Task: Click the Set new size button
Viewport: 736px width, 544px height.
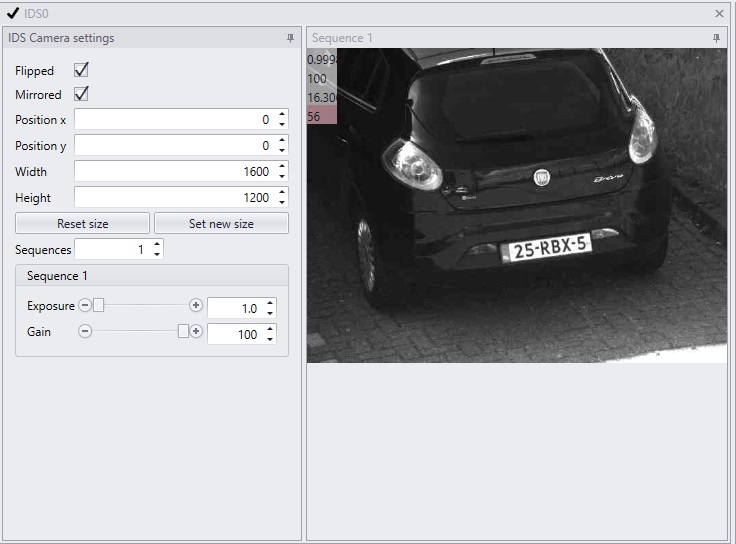Action: (221, 223)
